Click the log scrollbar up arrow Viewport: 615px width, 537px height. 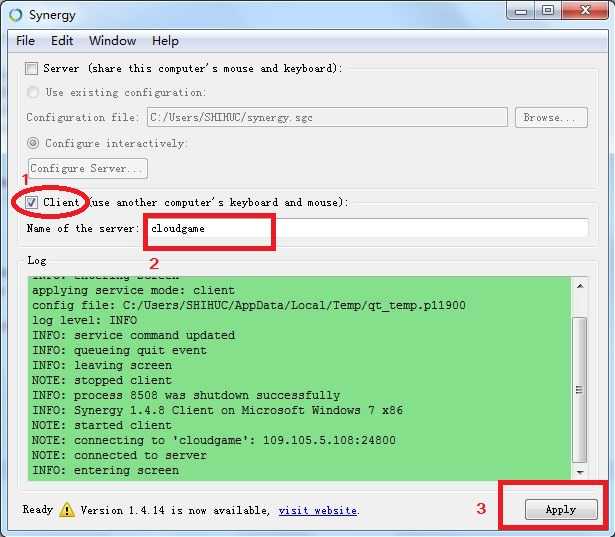click(580, 286)
